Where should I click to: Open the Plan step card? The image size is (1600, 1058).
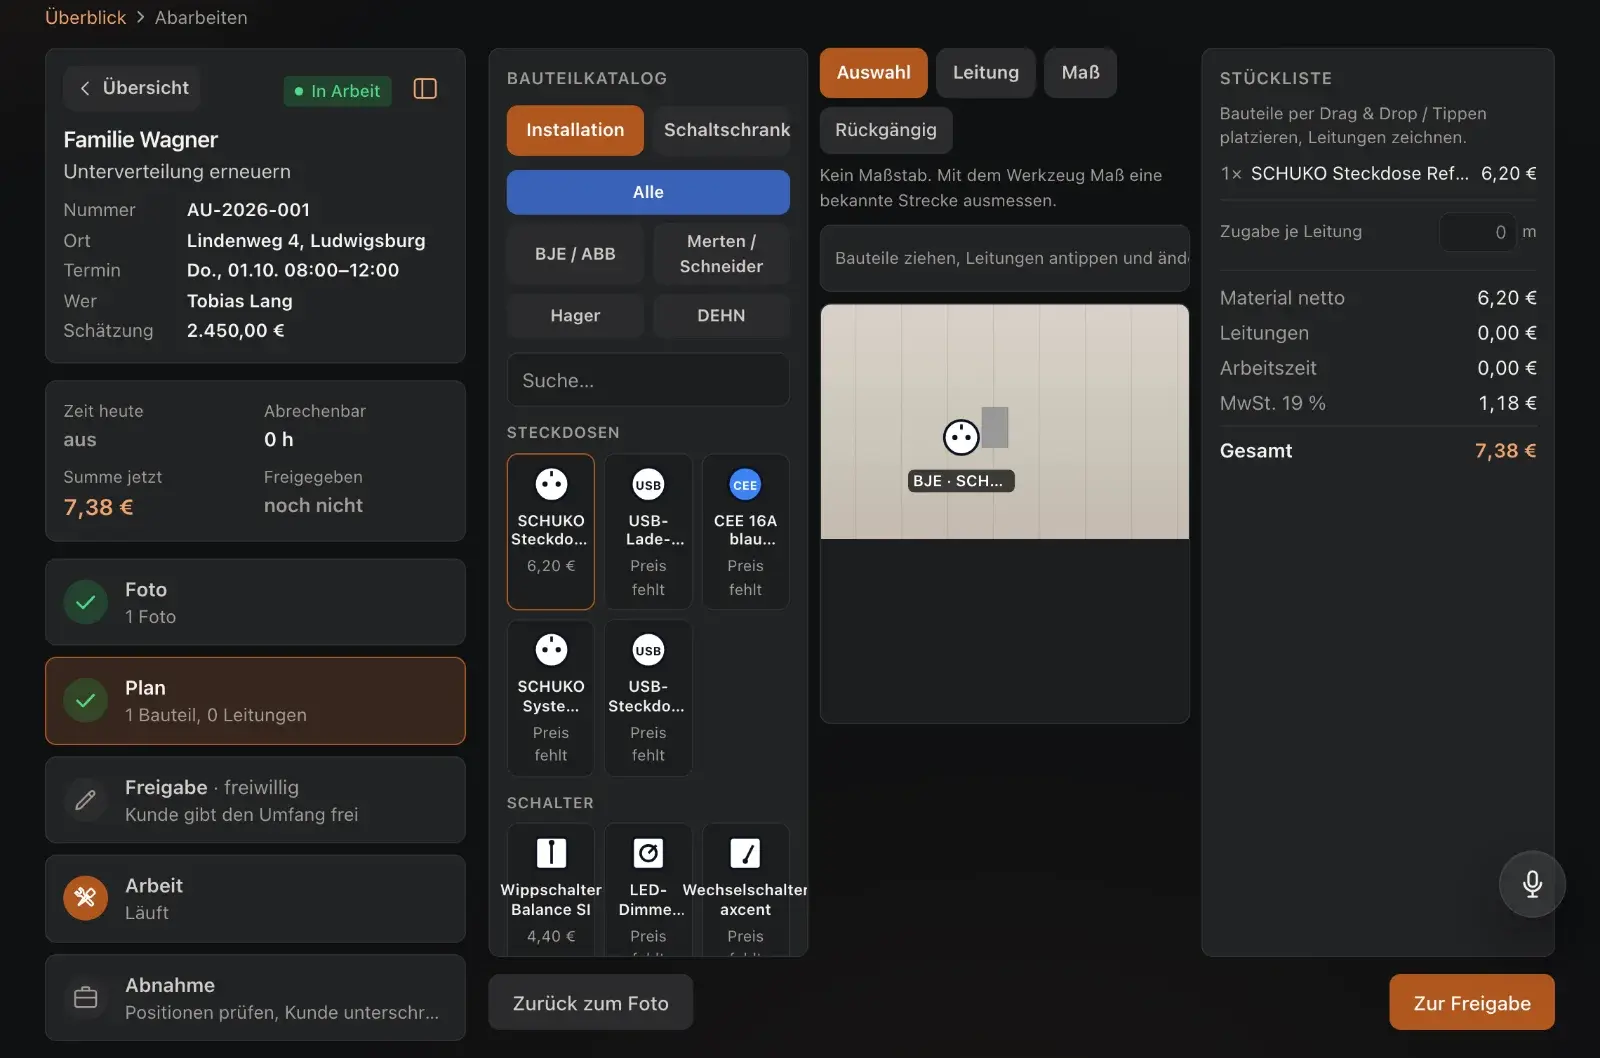pyautogui.click(x=255, y=701)
